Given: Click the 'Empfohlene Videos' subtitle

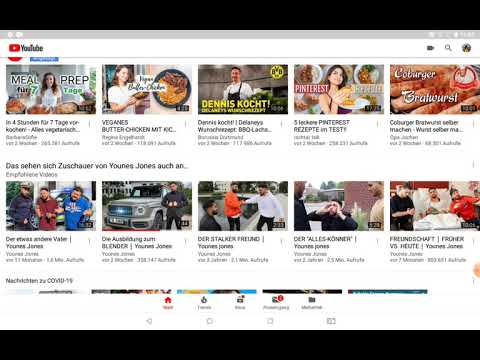Looking at the screenshot, I should [32, 175].
